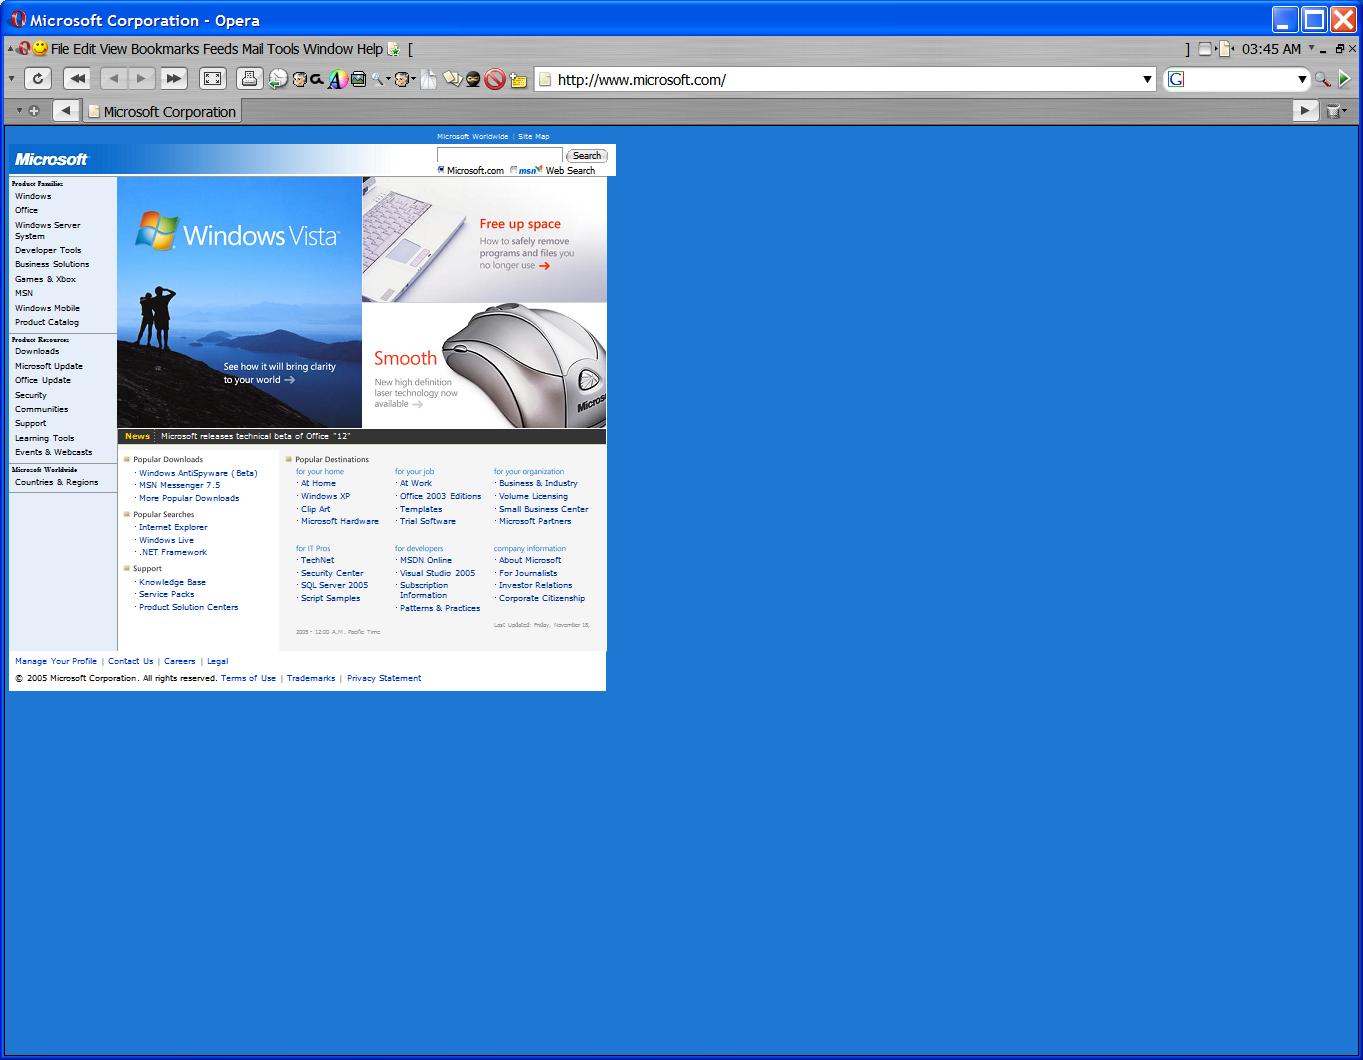The image size is (1363, 1060).
Task: Click the Microsoft site search text field
Action: [x=499, y=155]
